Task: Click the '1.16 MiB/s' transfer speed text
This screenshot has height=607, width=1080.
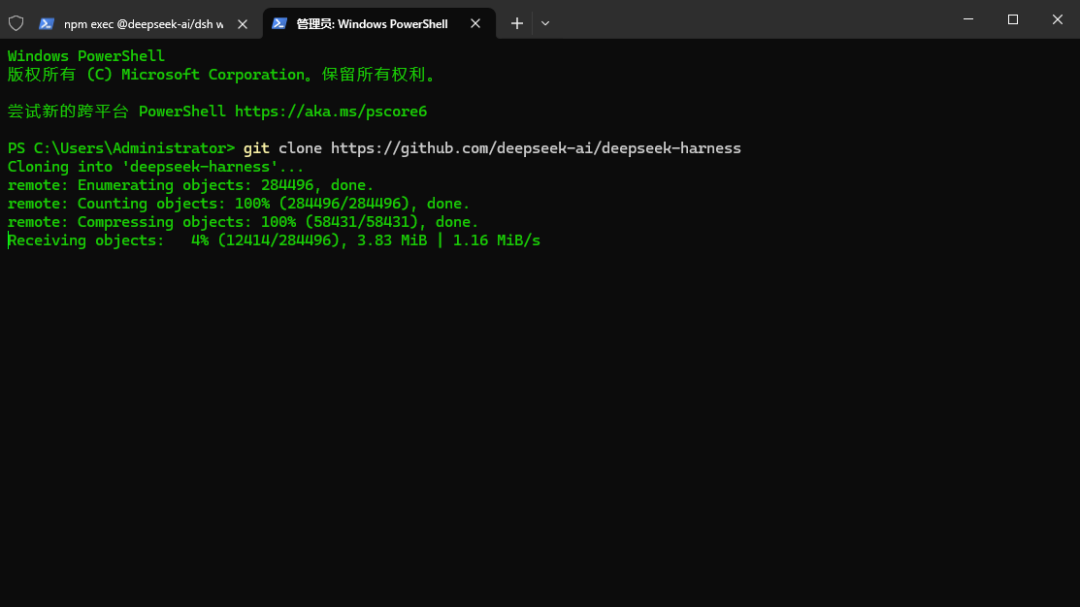Action: (497, 240)
